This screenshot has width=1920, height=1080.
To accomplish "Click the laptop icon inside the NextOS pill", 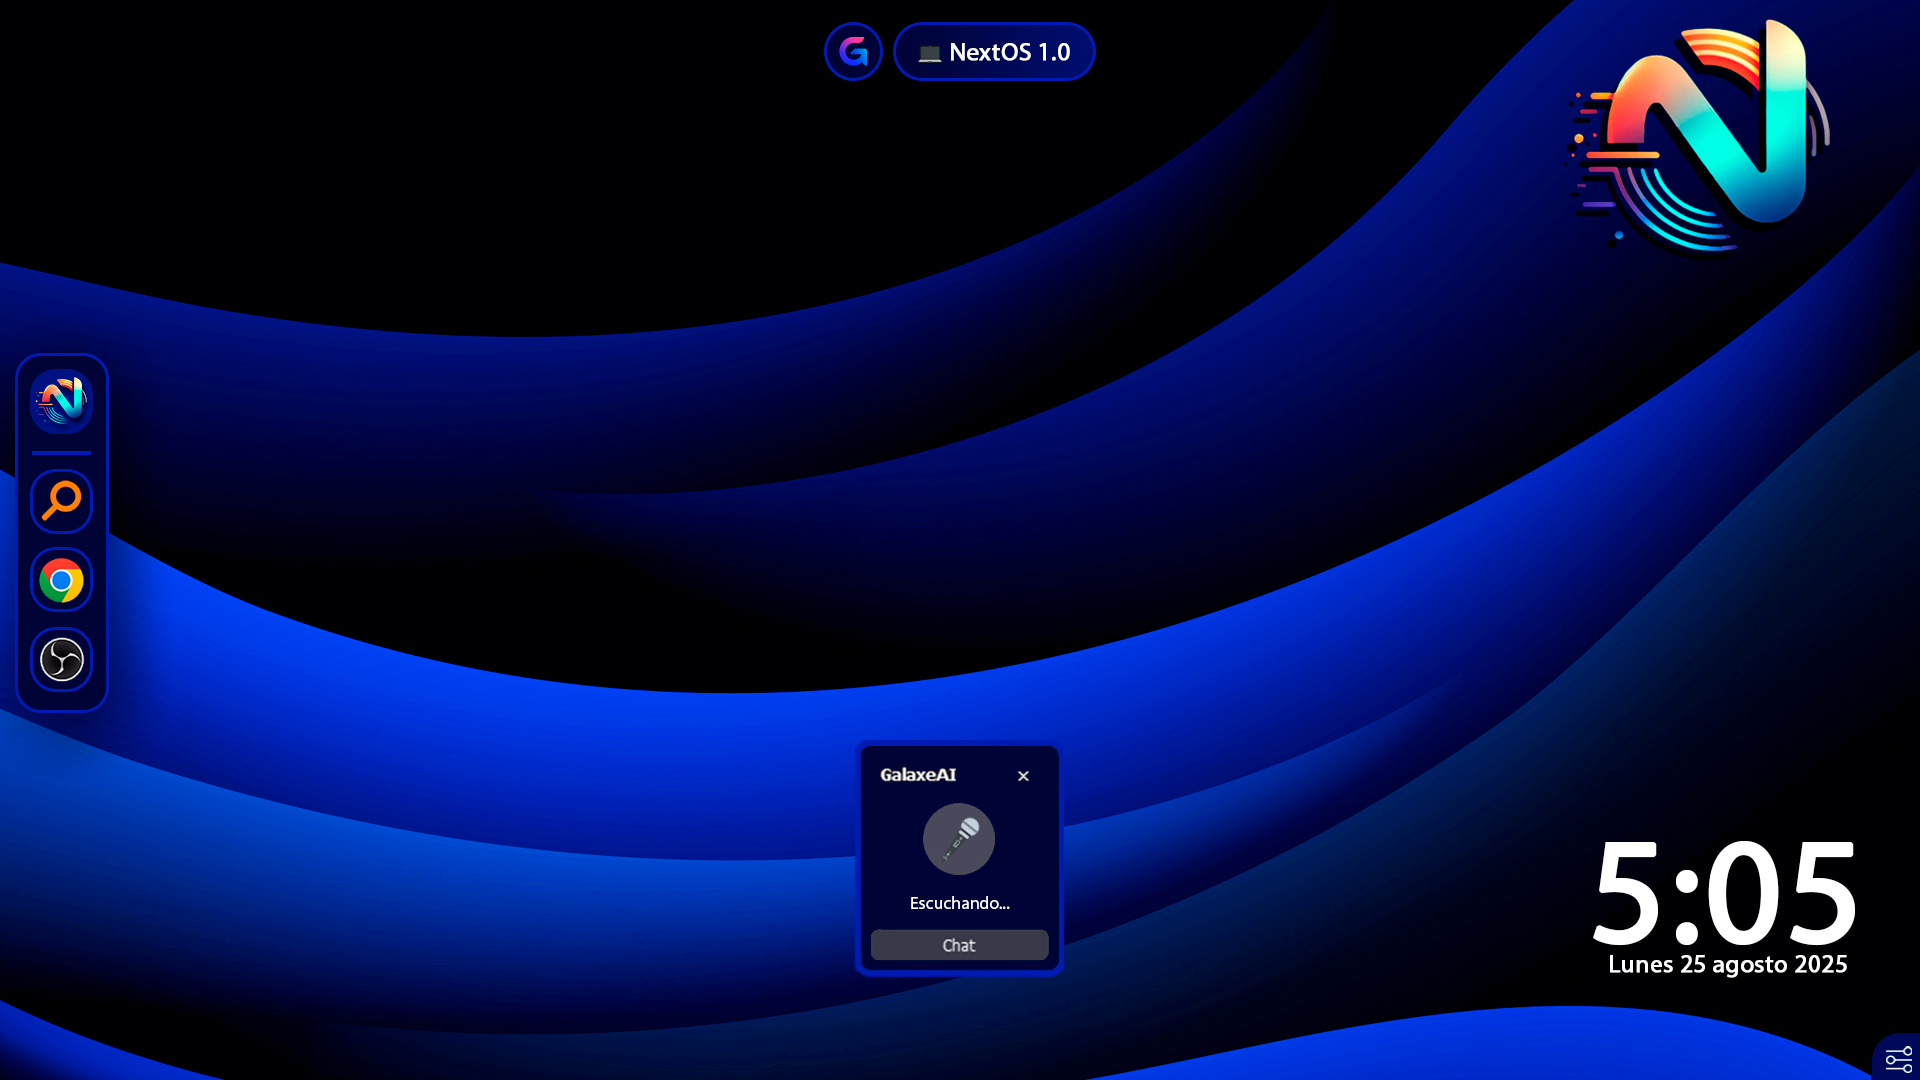I will click(929, 52).
